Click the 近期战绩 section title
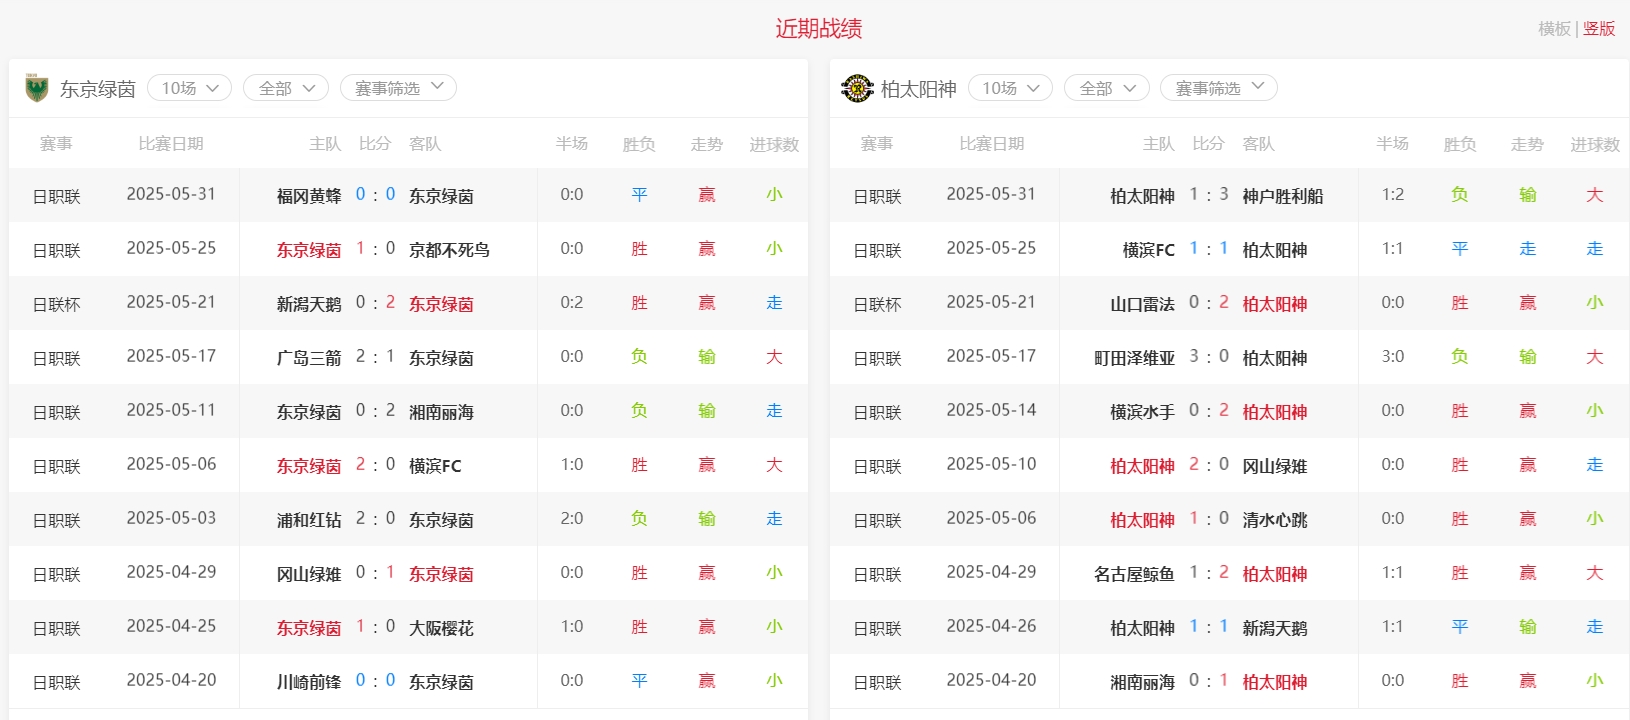 [x=818, y=29]
